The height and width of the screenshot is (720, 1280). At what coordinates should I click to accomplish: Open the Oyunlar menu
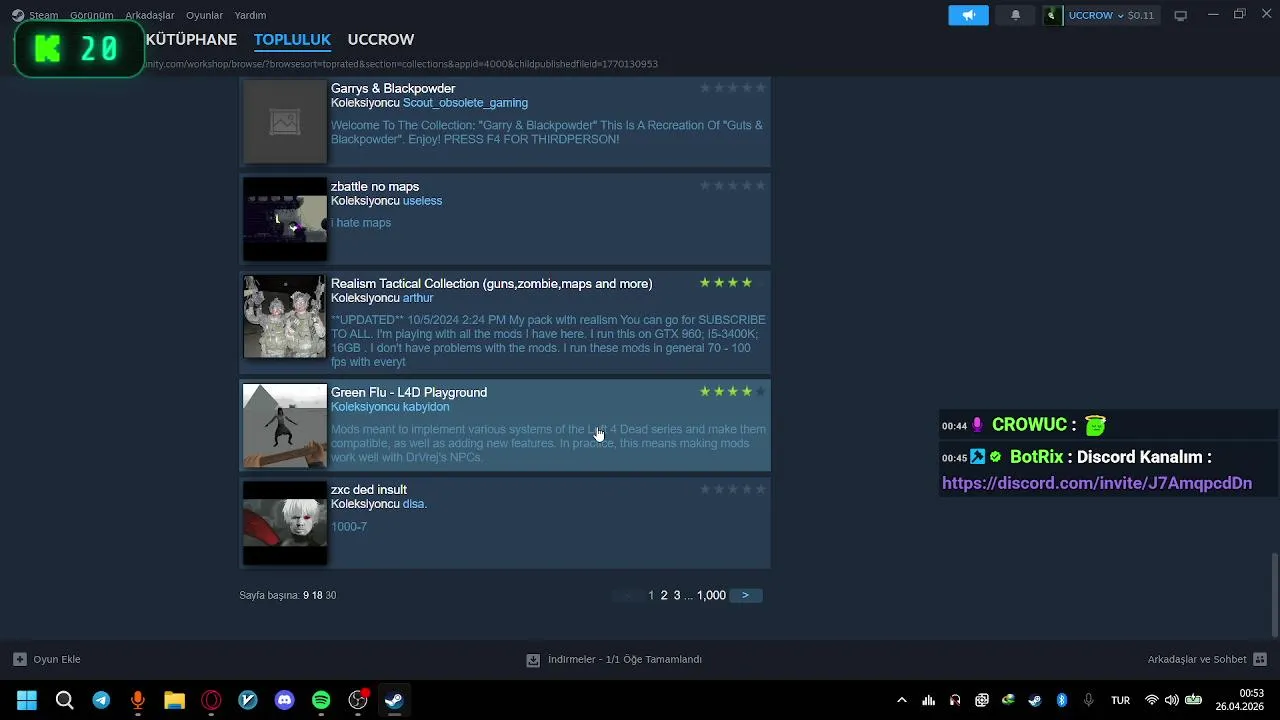click(204, 15)
